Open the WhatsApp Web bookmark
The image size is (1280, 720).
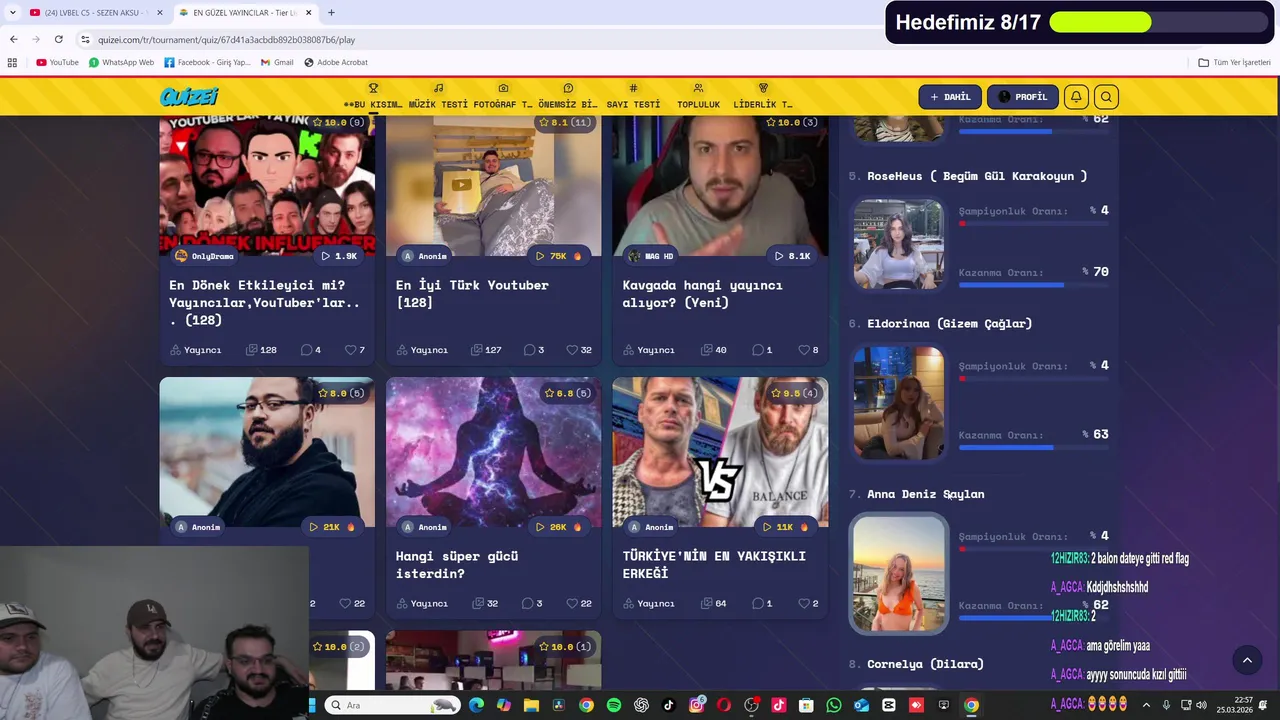(121, 62)
